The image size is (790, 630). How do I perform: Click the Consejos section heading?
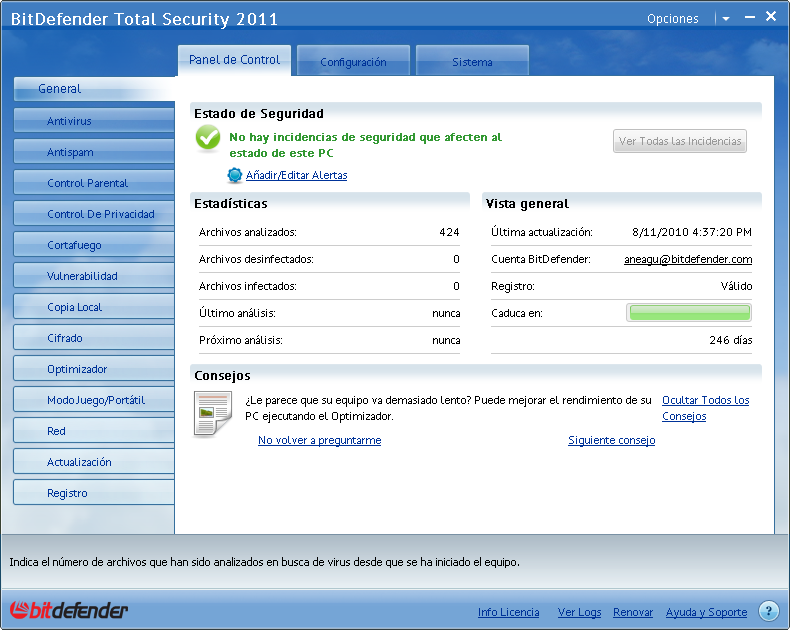pos(222,375)
